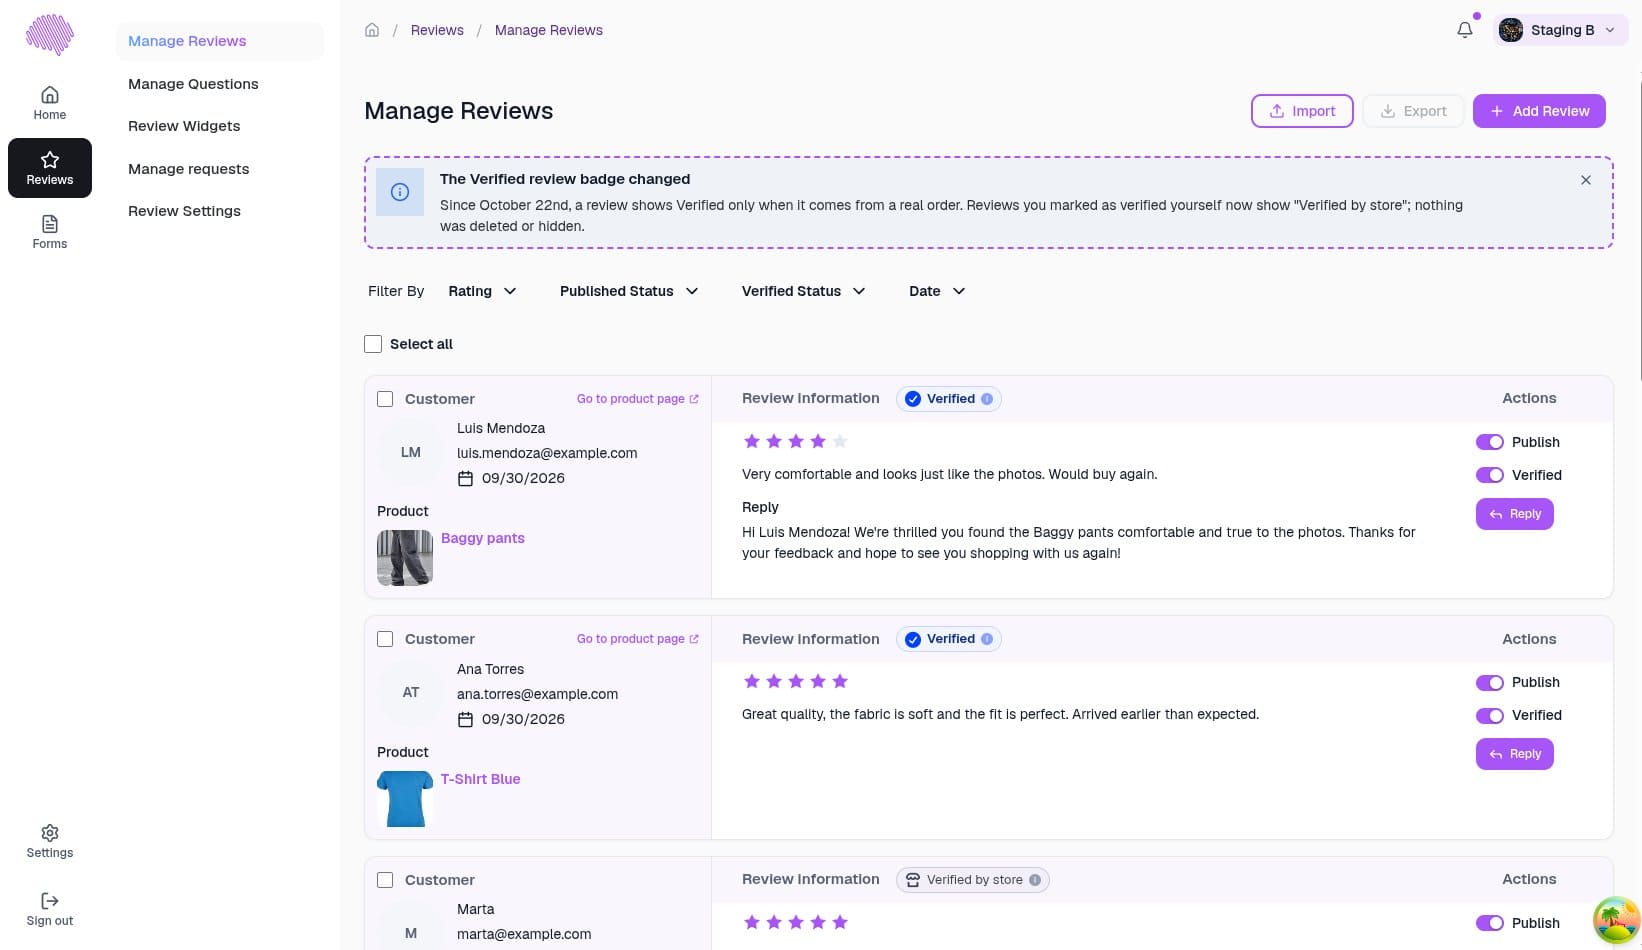Viewport: 1642px width, 950px height.
Task: Go to Home in the sidebar
Action: point(50,103)
